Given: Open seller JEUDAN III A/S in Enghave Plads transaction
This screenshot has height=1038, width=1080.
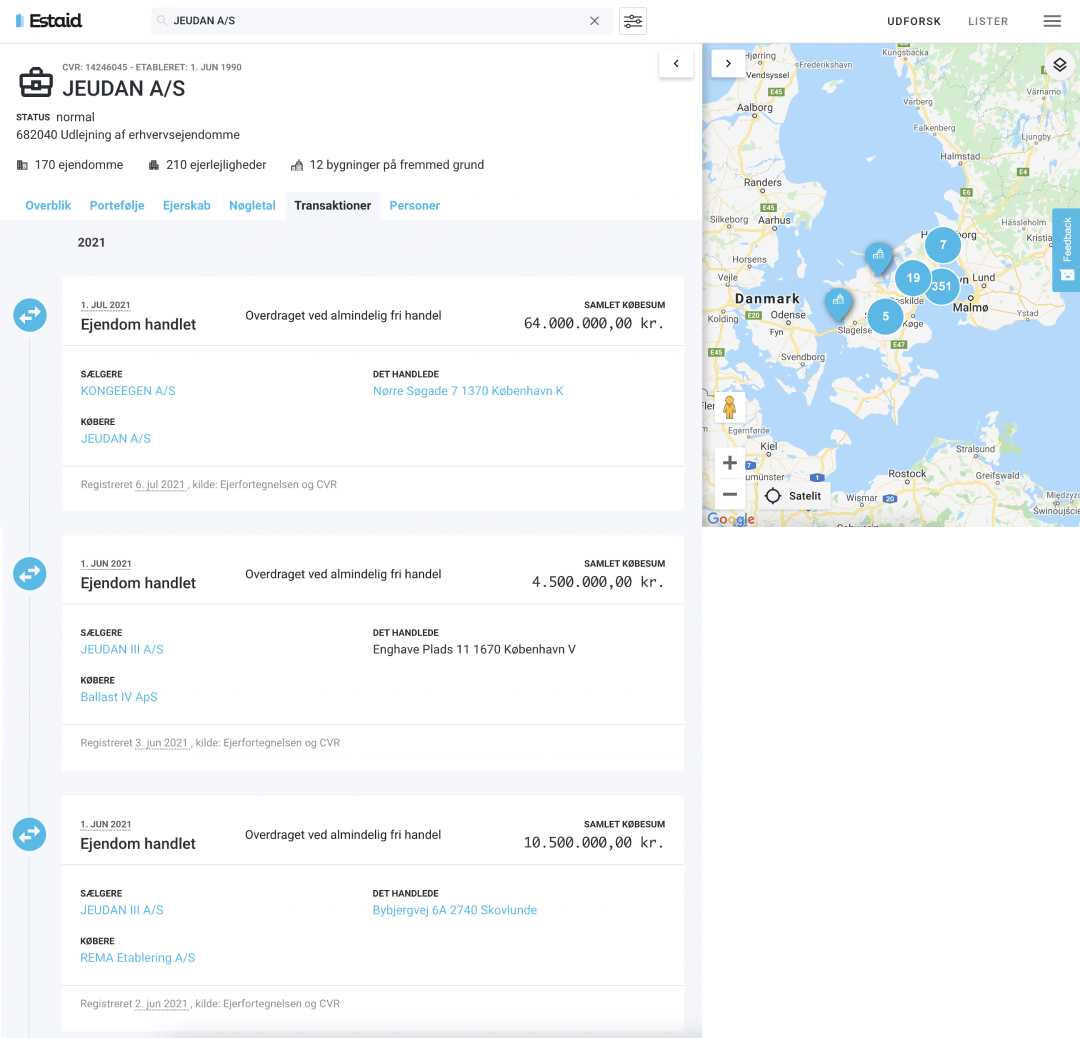Looking at the screenshot, I should point(122,649).
